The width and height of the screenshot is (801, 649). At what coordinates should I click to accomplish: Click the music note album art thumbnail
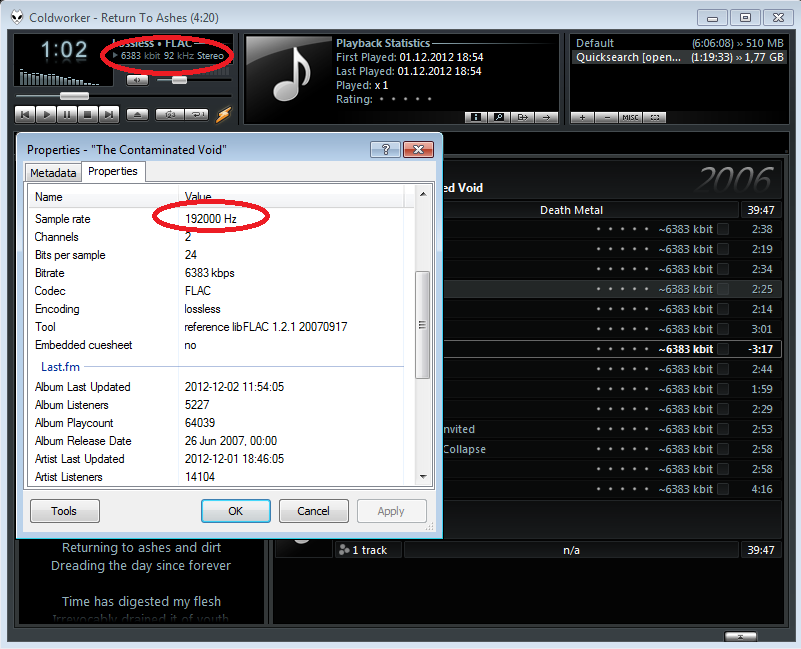[289, 79]
